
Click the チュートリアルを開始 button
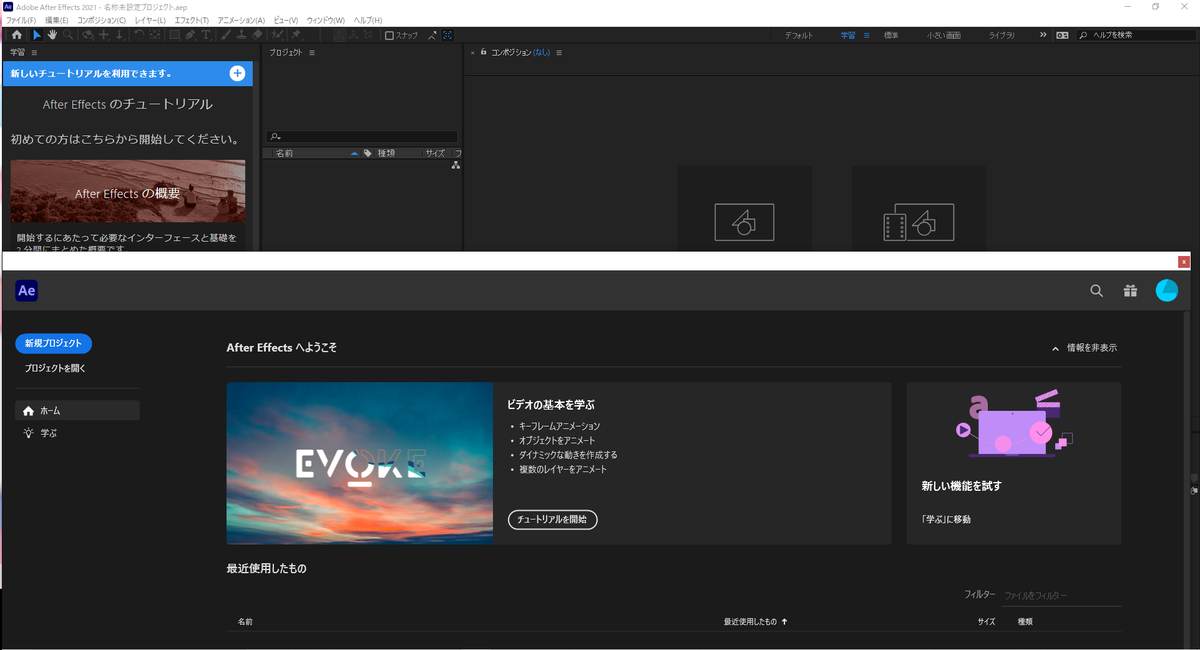click(x=552, y=519)
